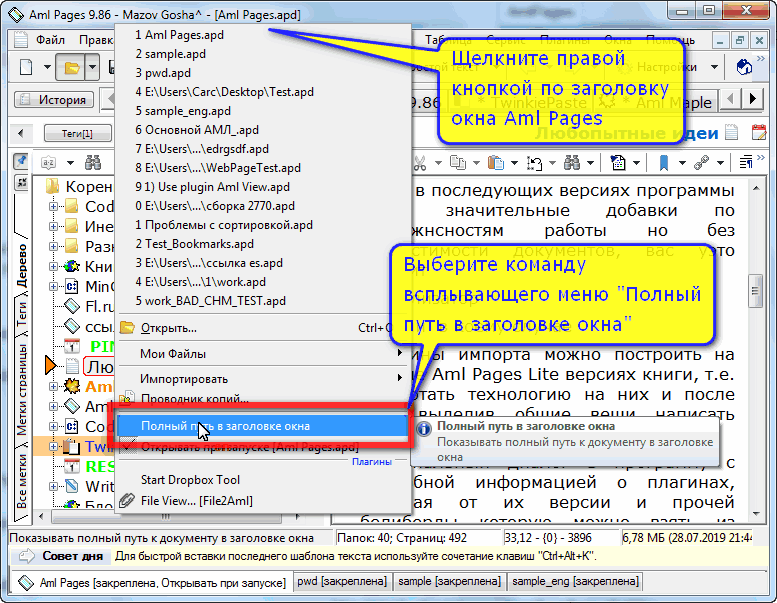This screenshot has width=777, height=603.
Task: Click the tree horizontal scrollbar left arrow
Action: pyautogui.click(x=41, y=517)
